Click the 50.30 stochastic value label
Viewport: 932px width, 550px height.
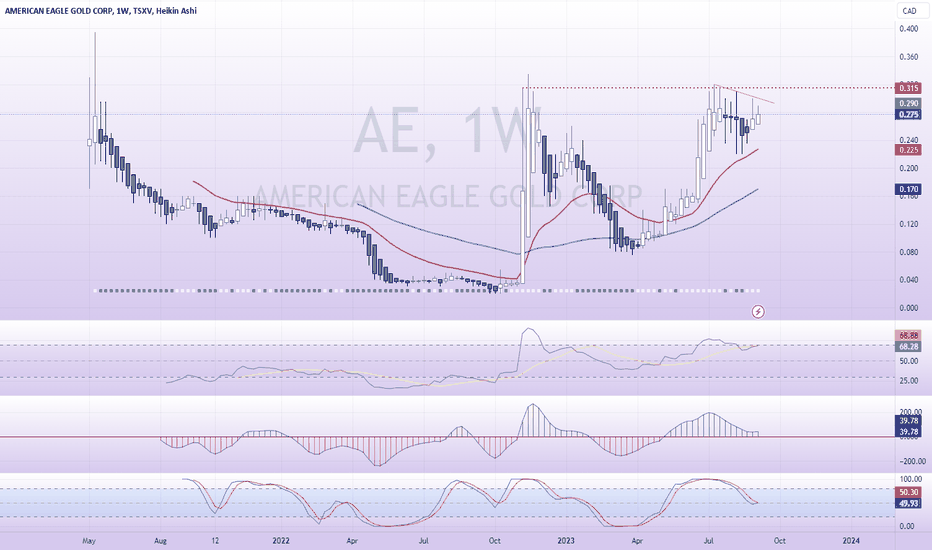pos(909,492)
